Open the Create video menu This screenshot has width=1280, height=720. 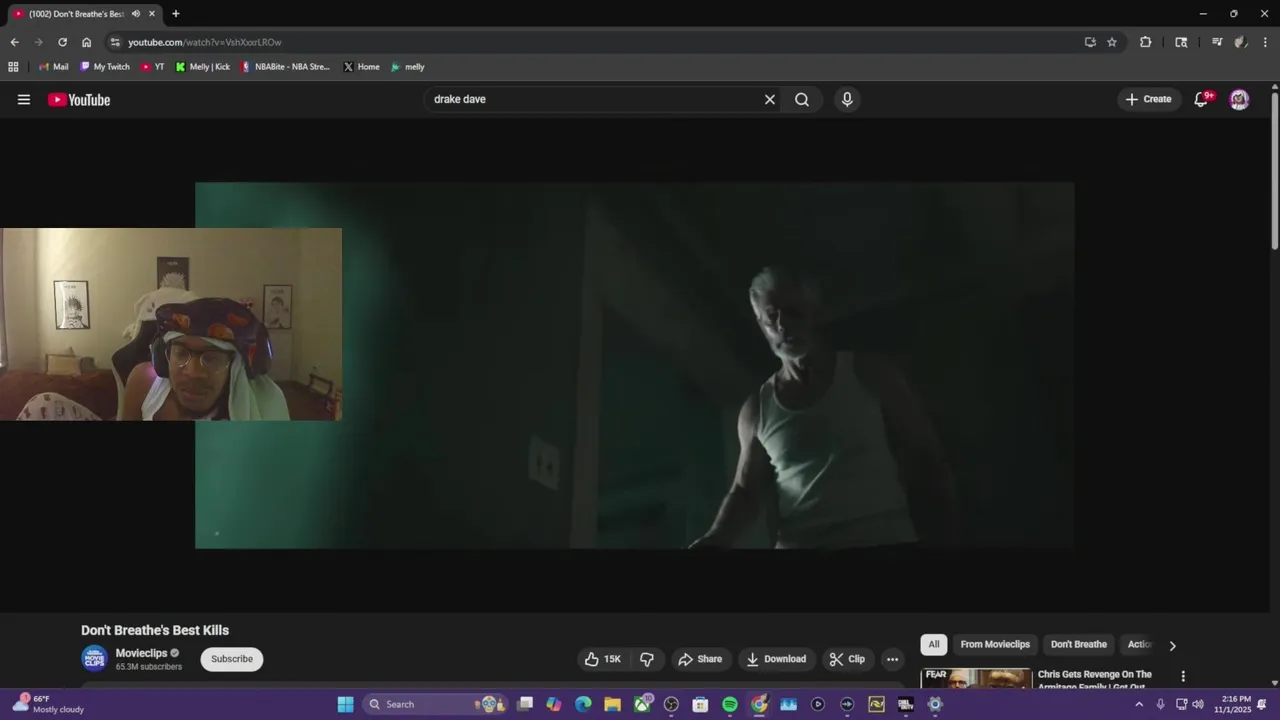pyautogui.click(x=1148, y=99)
